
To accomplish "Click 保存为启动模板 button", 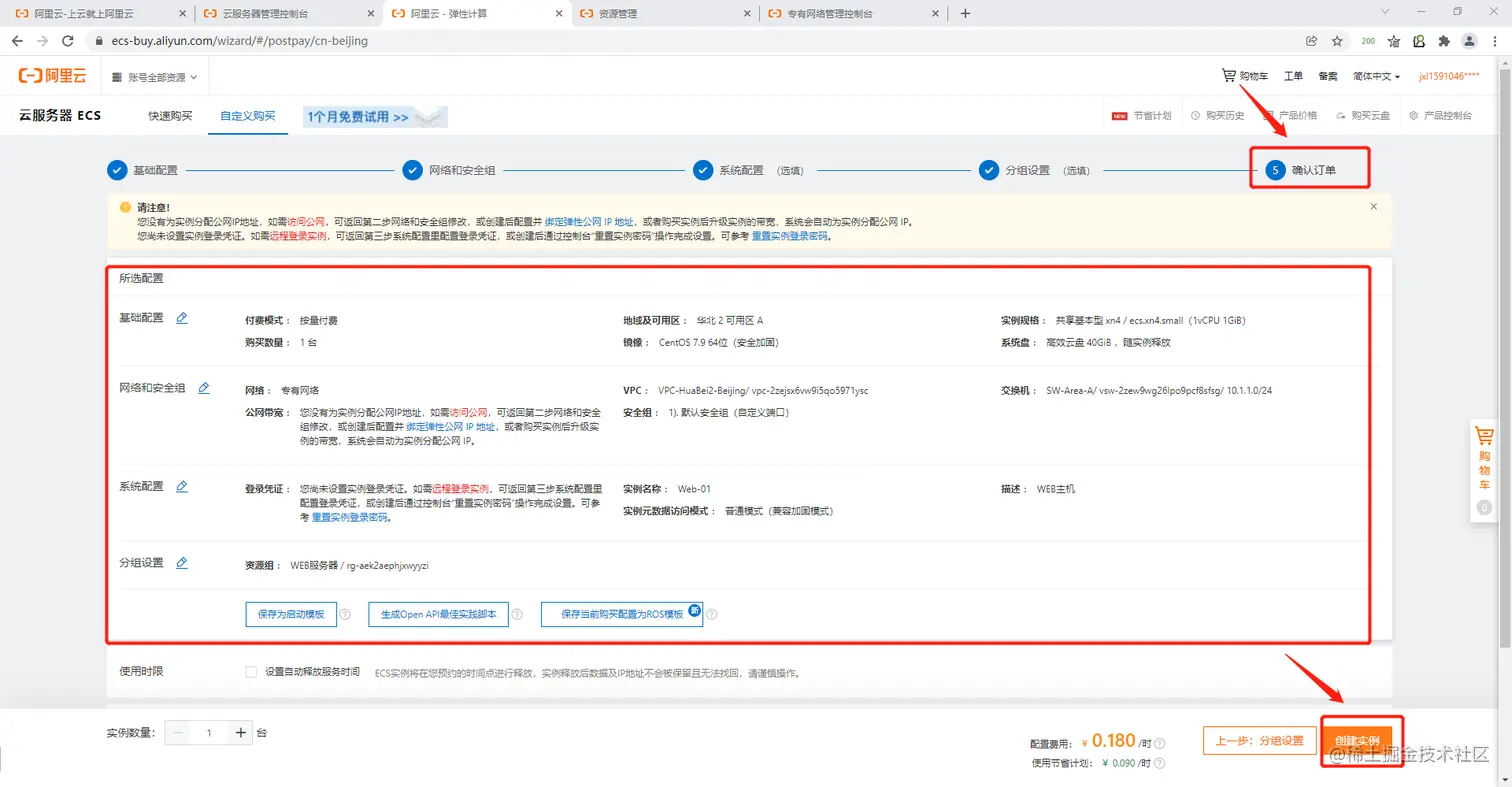I will [291, 614].
